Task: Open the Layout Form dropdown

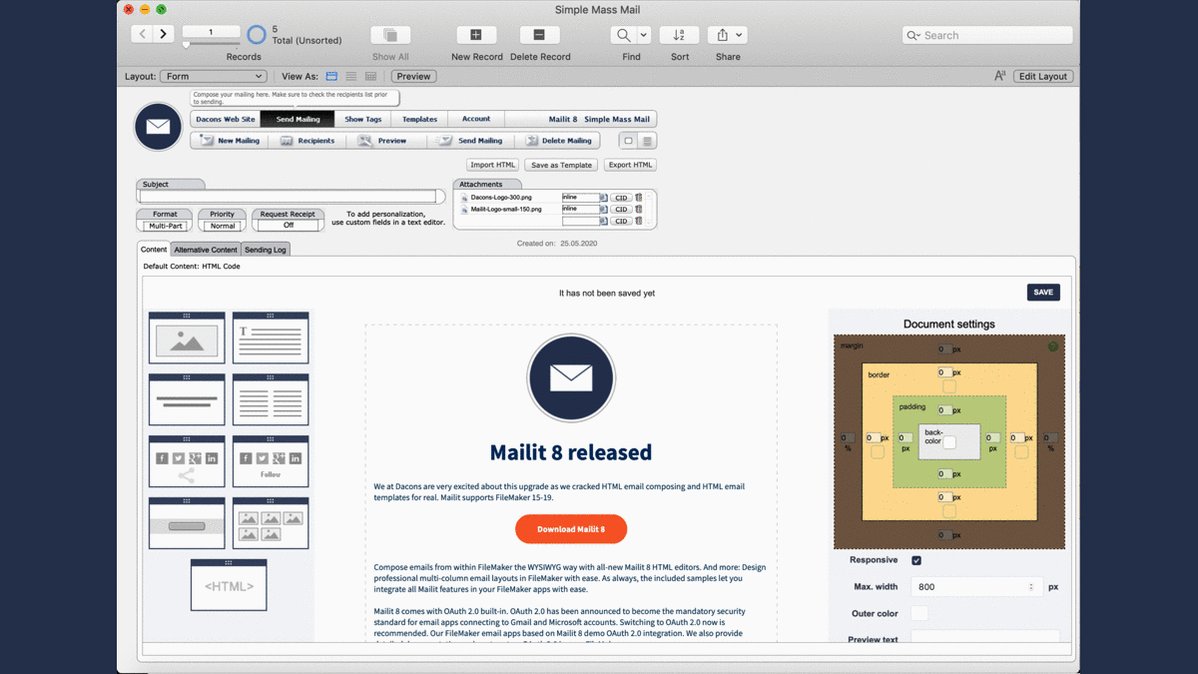Action: point(212,76)
